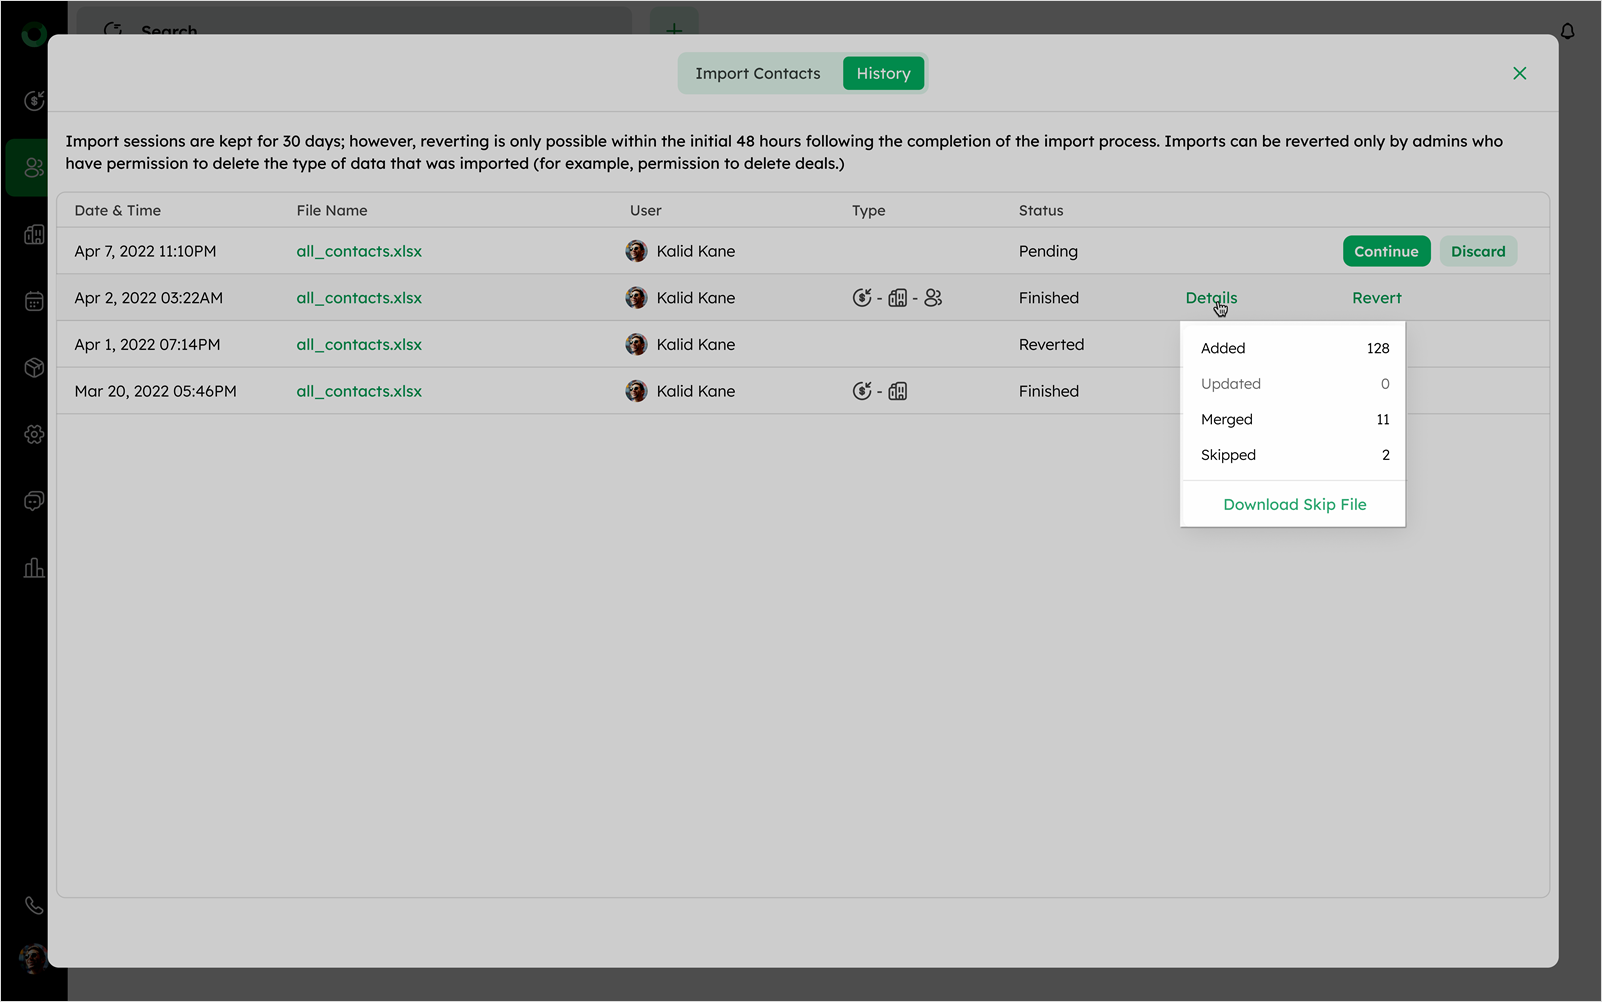1602x1002 pixels.
Task: Switch to the Import Contacts tab
Action: (757, 74)
